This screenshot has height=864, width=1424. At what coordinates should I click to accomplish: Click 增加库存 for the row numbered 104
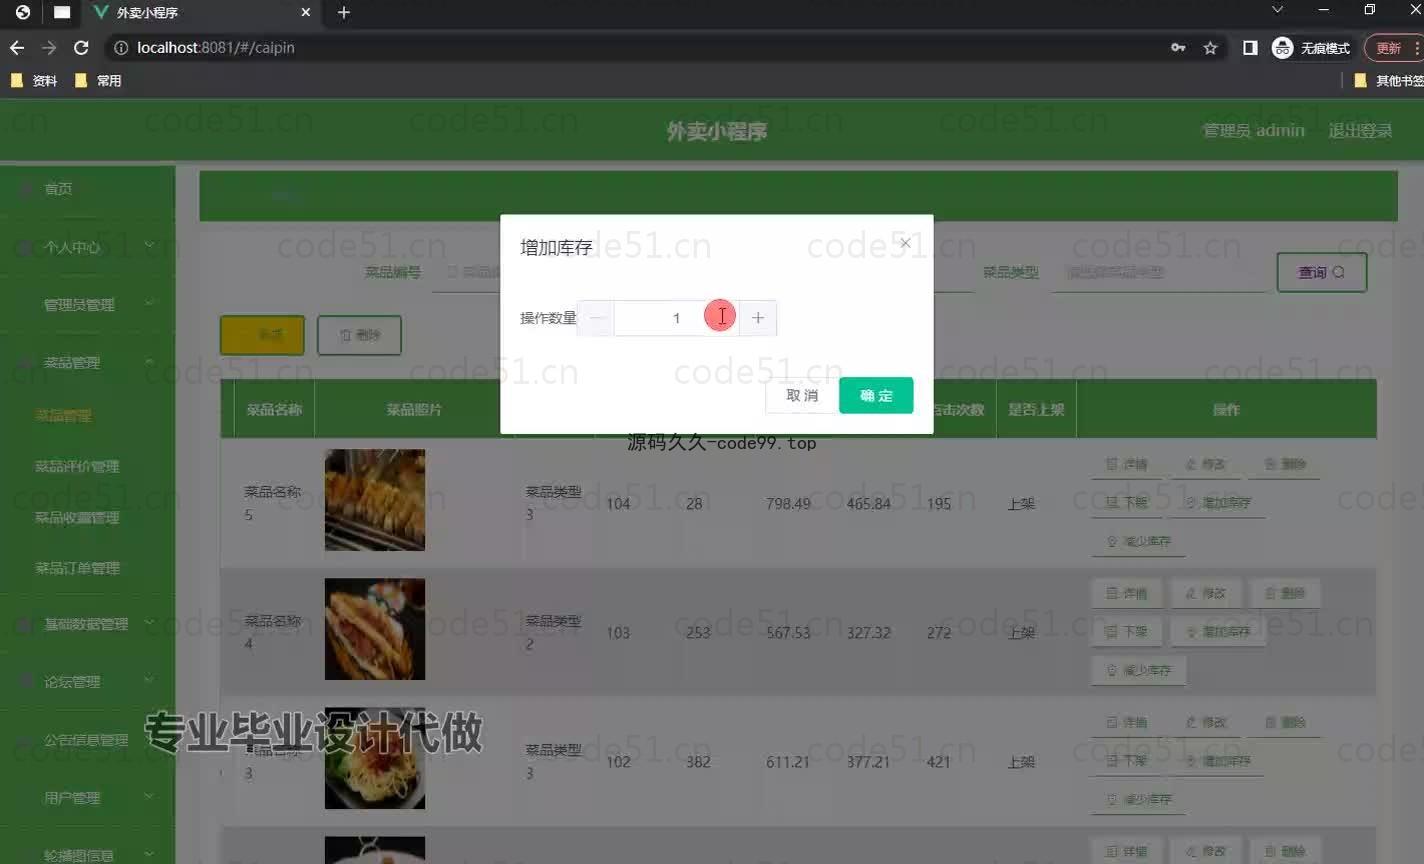click(1218, 502)
